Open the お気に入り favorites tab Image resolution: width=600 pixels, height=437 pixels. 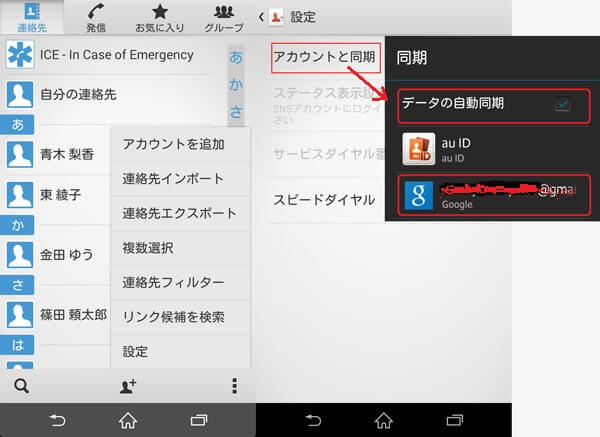coord(160,17)
